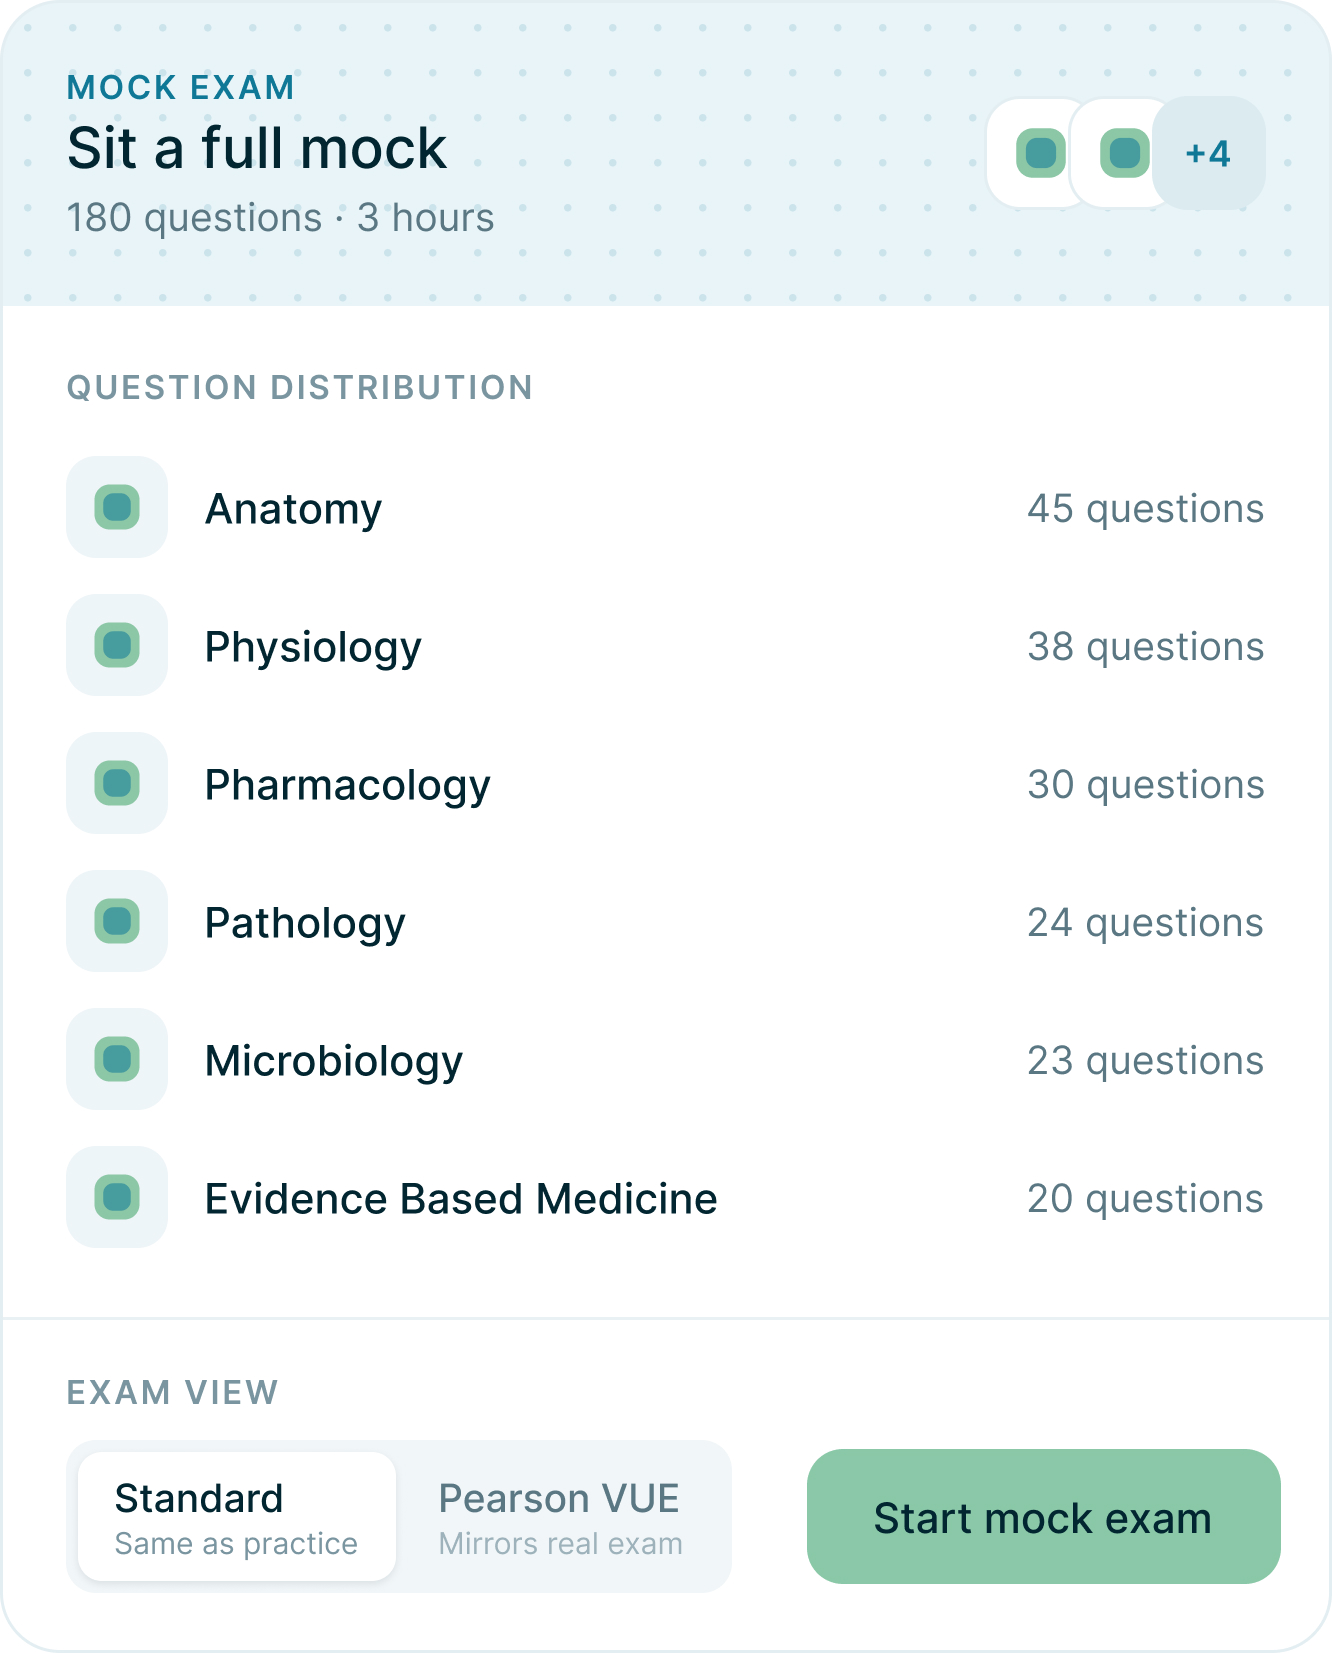Click the first subject avatar in header

1040,153
